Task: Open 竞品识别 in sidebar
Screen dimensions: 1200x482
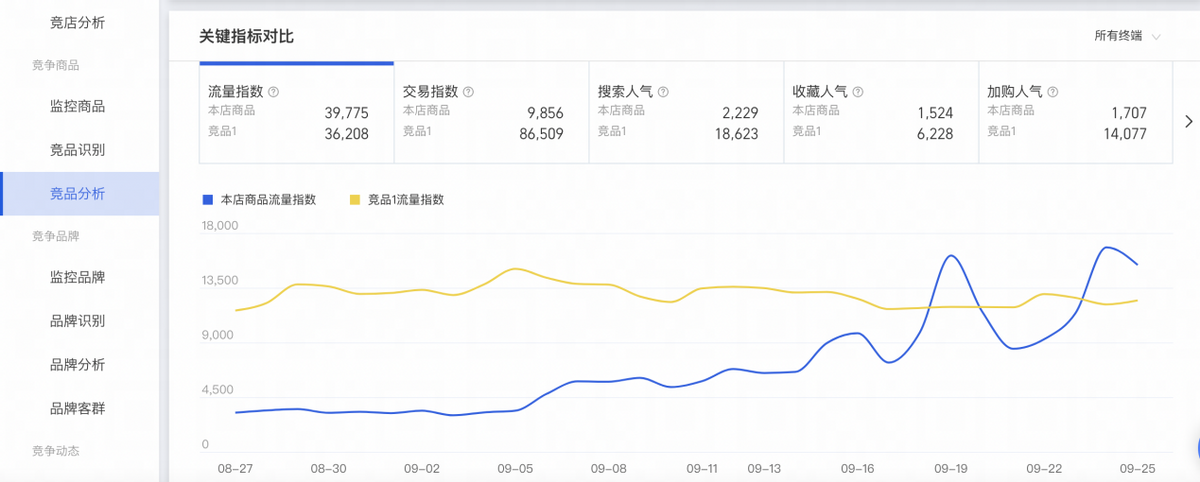Action: 78,150
